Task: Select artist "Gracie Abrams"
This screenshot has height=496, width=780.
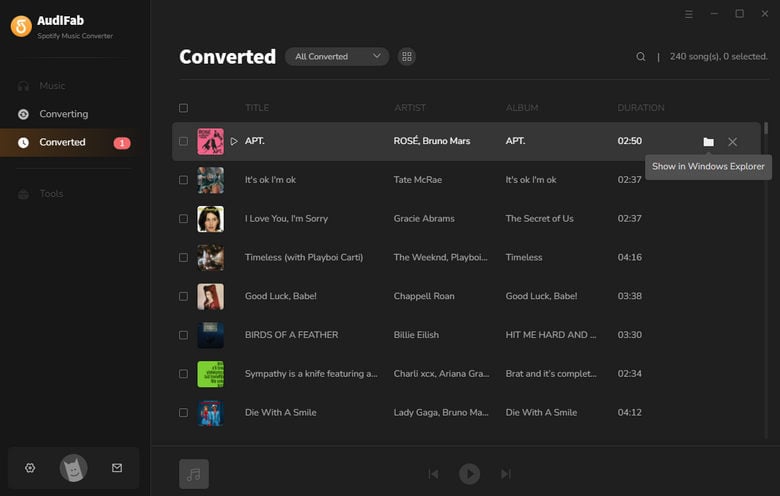Action: coord(424,218)
